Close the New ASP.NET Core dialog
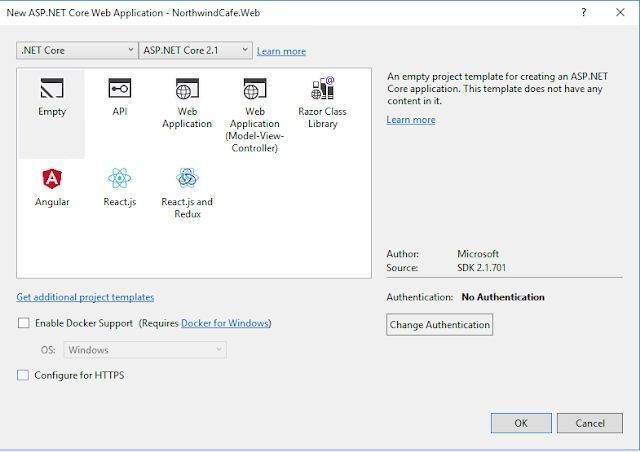This screenshot has height=452, width=640. [620, 12]
